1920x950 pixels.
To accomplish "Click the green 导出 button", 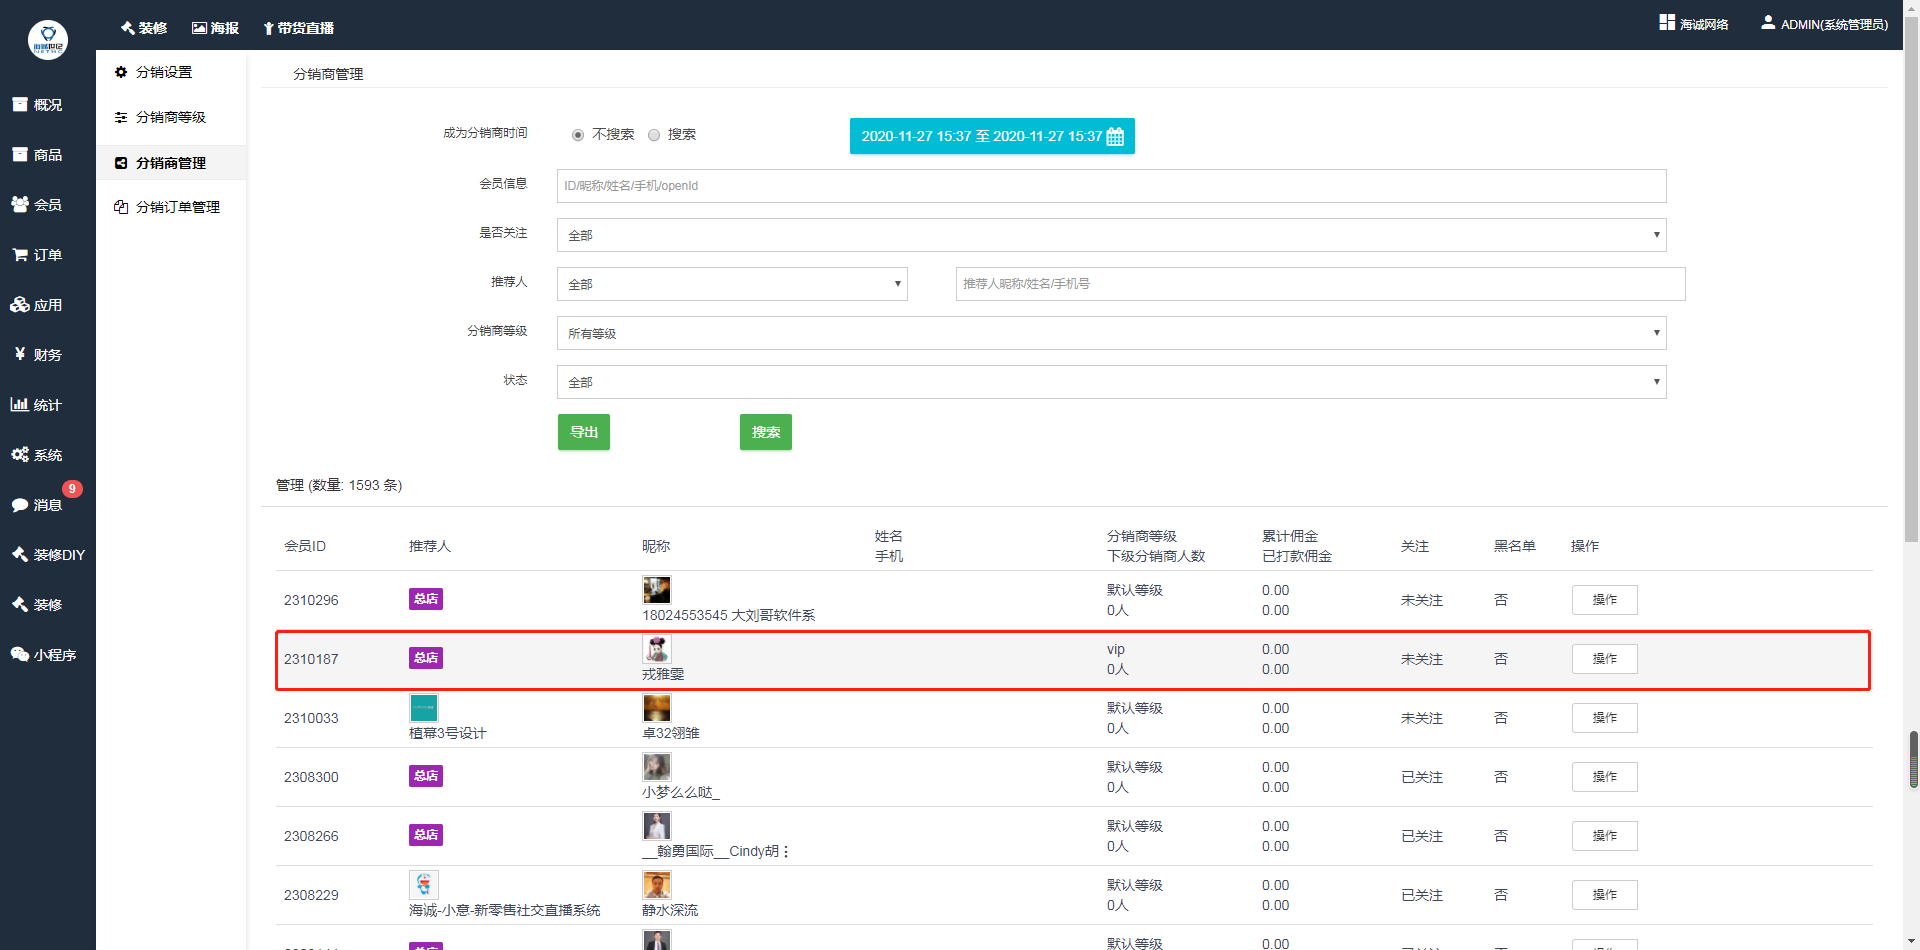I will (584, 432).
